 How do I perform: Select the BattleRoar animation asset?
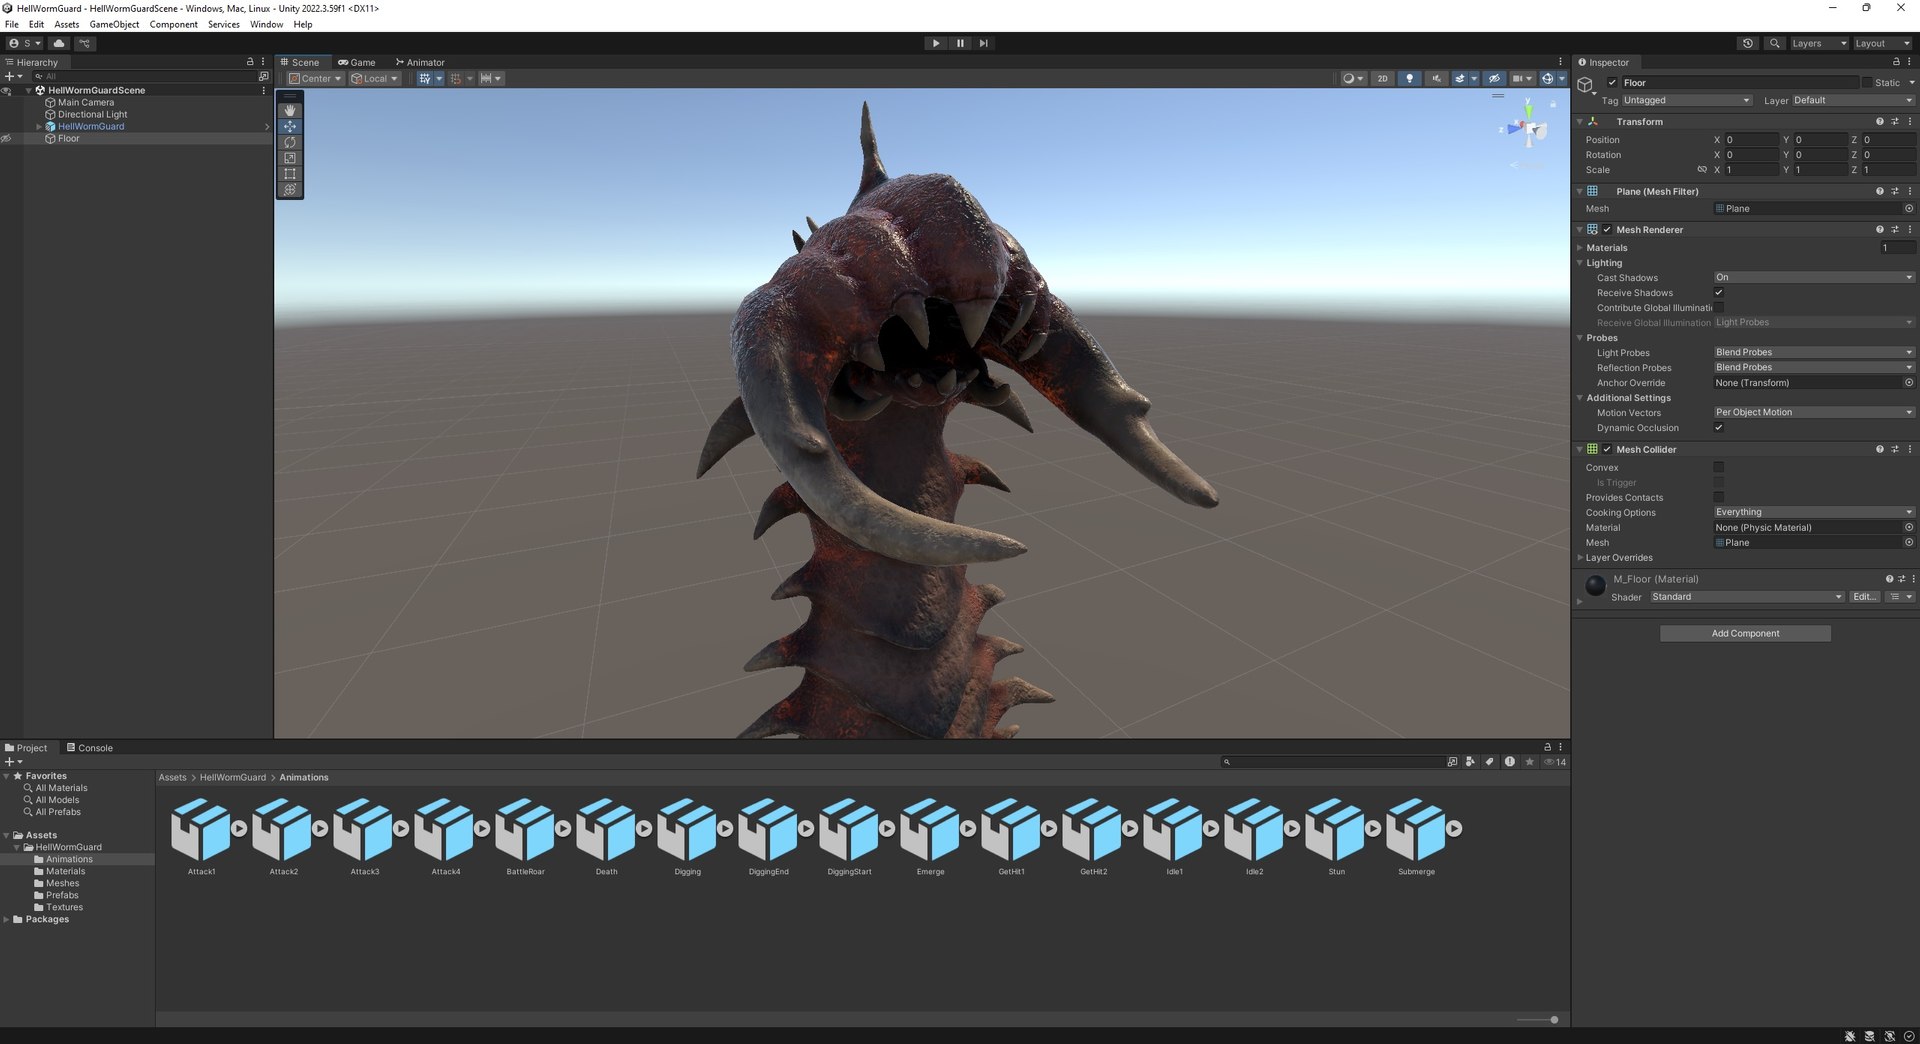tap(526, 836)
